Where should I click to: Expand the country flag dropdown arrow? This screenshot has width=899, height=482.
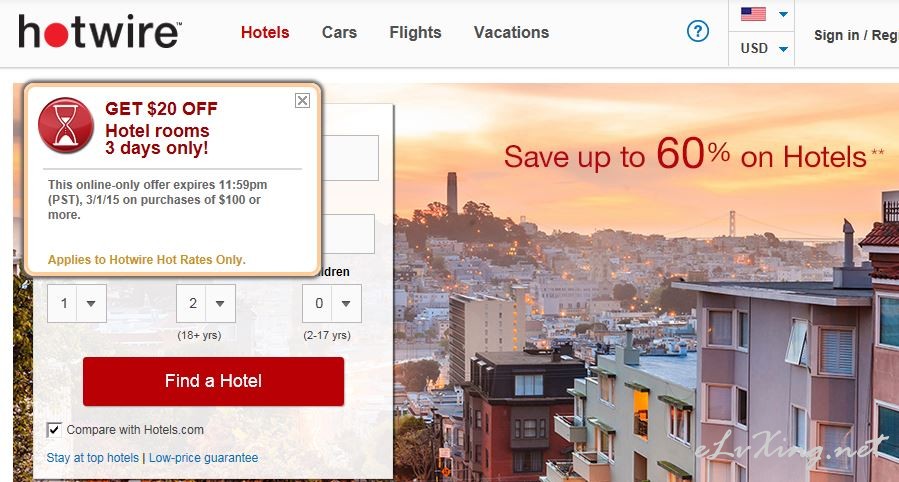(x=783, y=14)
